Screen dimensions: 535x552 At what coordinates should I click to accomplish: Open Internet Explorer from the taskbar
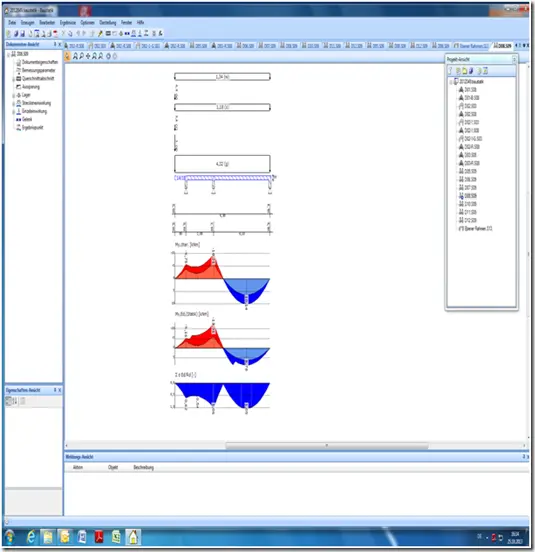[31, 537]
